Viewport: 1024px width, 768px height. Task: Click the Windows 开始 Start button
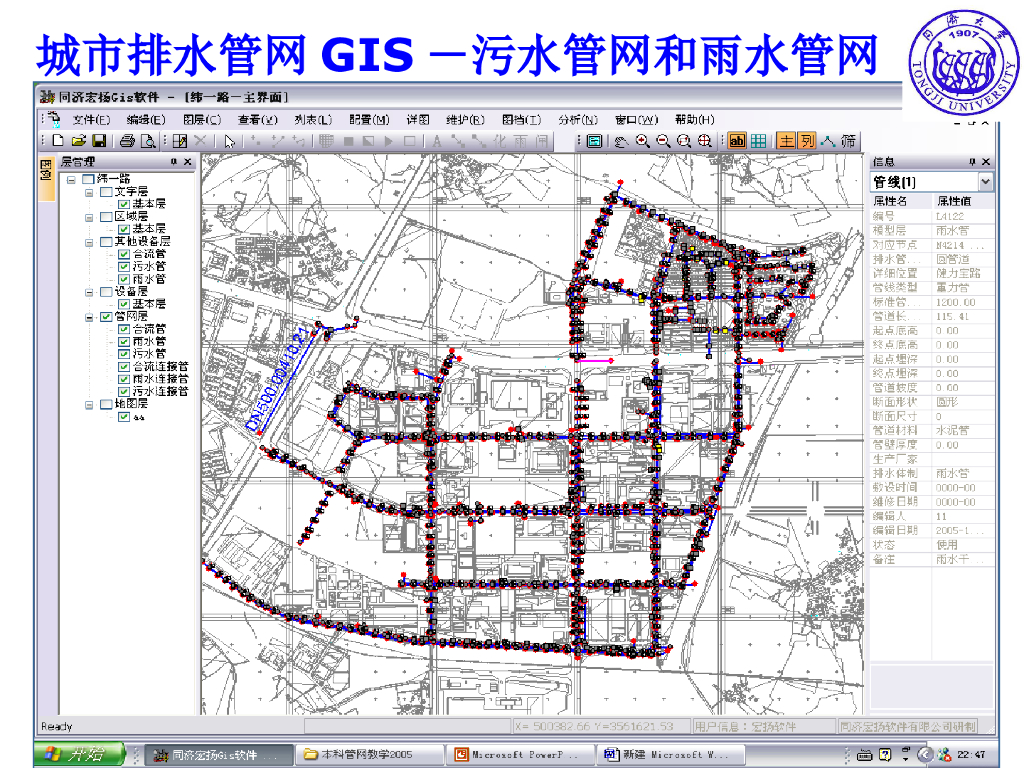click(x=78, y=754)
